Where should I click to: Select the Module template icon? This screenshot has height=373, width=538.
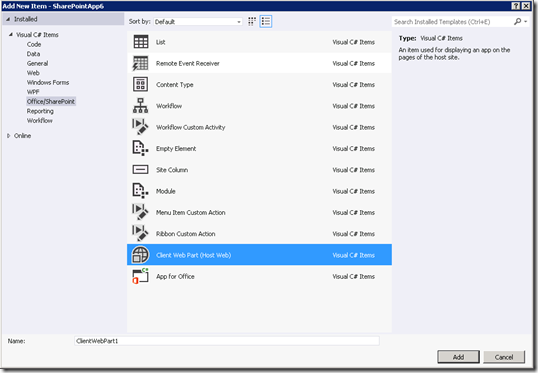click(x=140, y=191)
